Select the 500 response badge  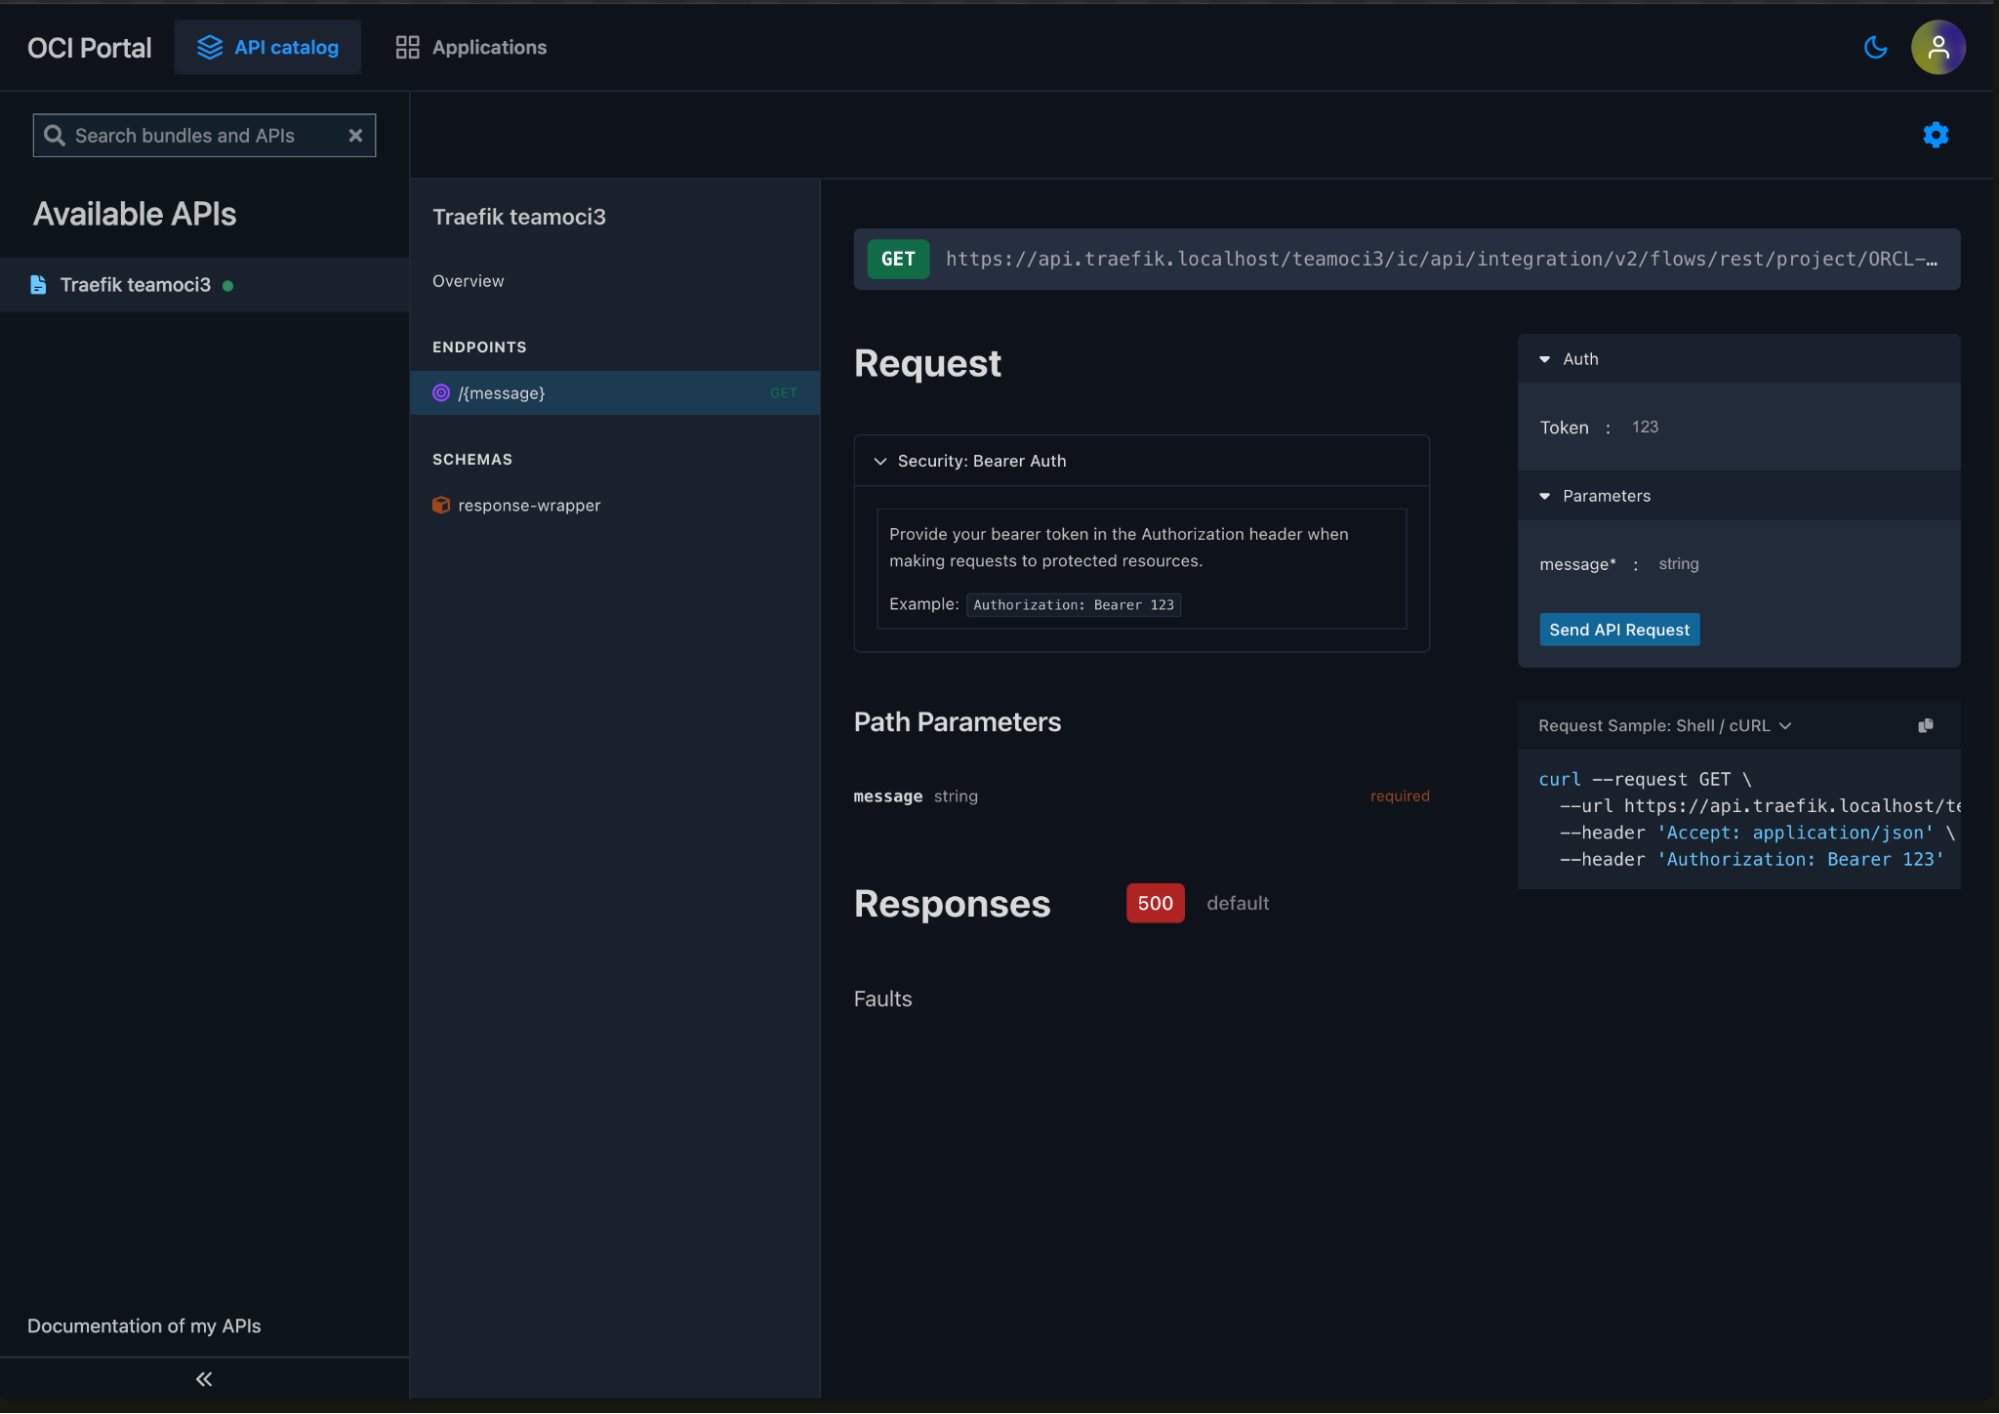(1155, 903)
